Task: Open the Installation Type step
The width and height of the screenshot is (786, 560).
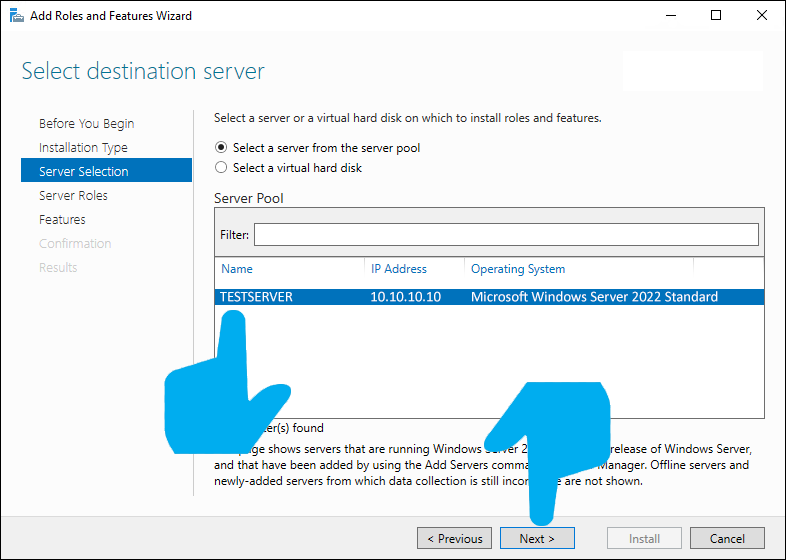Action: tap(83, 147)
